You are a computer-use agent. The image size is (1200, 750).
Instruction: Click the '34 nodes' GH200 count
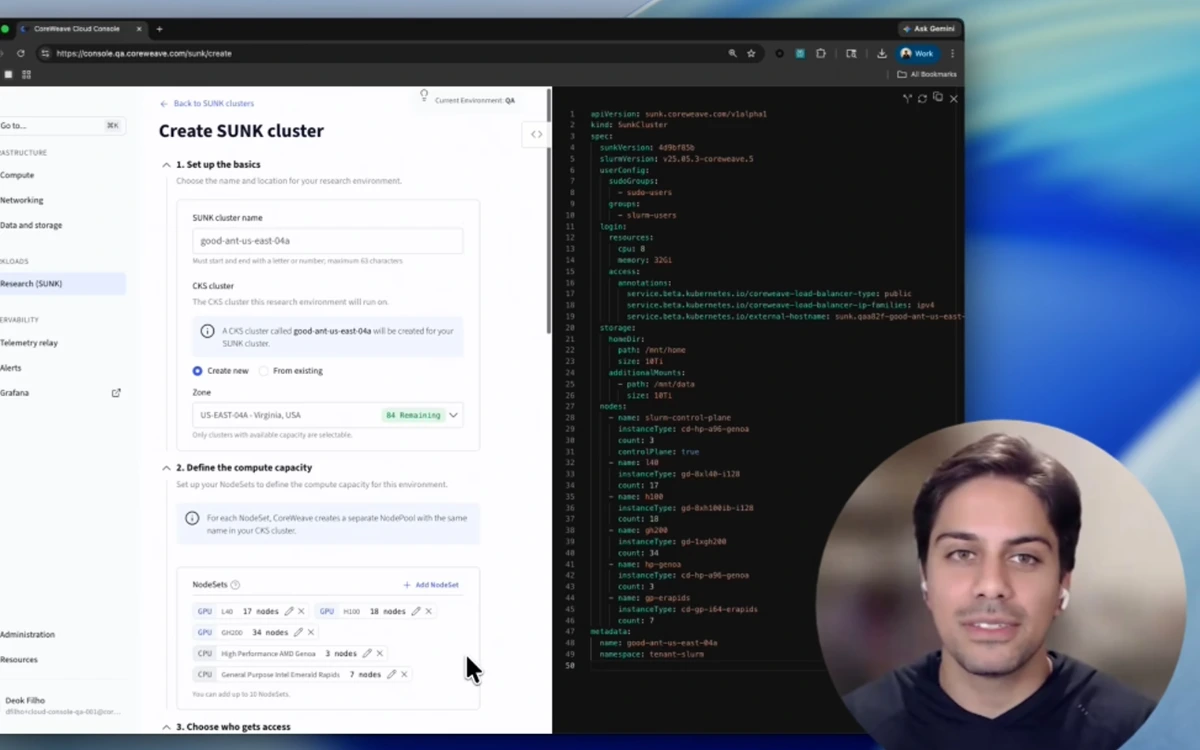pos(270,632)
